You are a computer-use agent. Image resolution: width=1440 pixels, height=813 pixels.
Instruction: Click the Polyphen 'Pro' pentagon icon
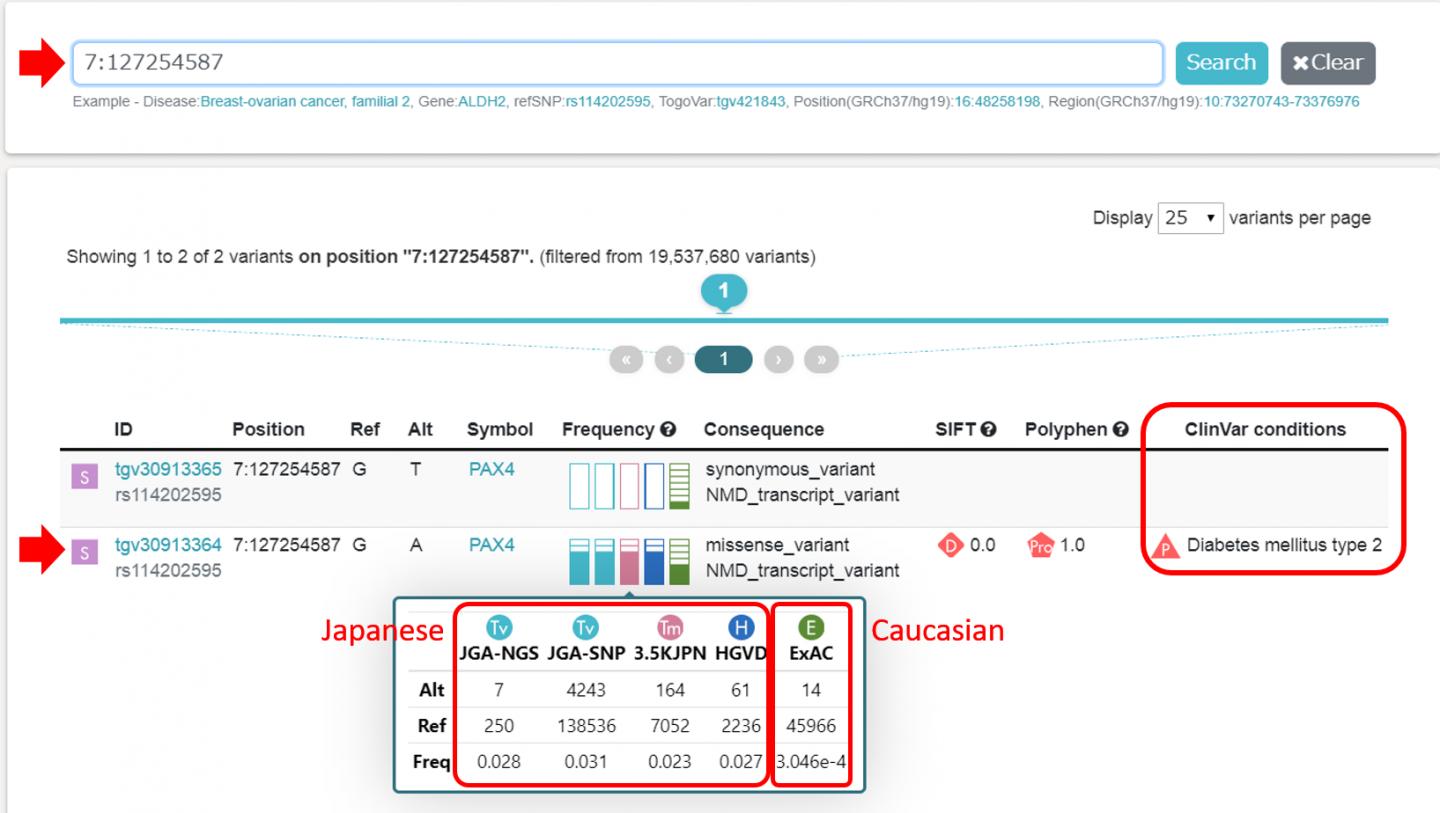tap(1041, 547)
